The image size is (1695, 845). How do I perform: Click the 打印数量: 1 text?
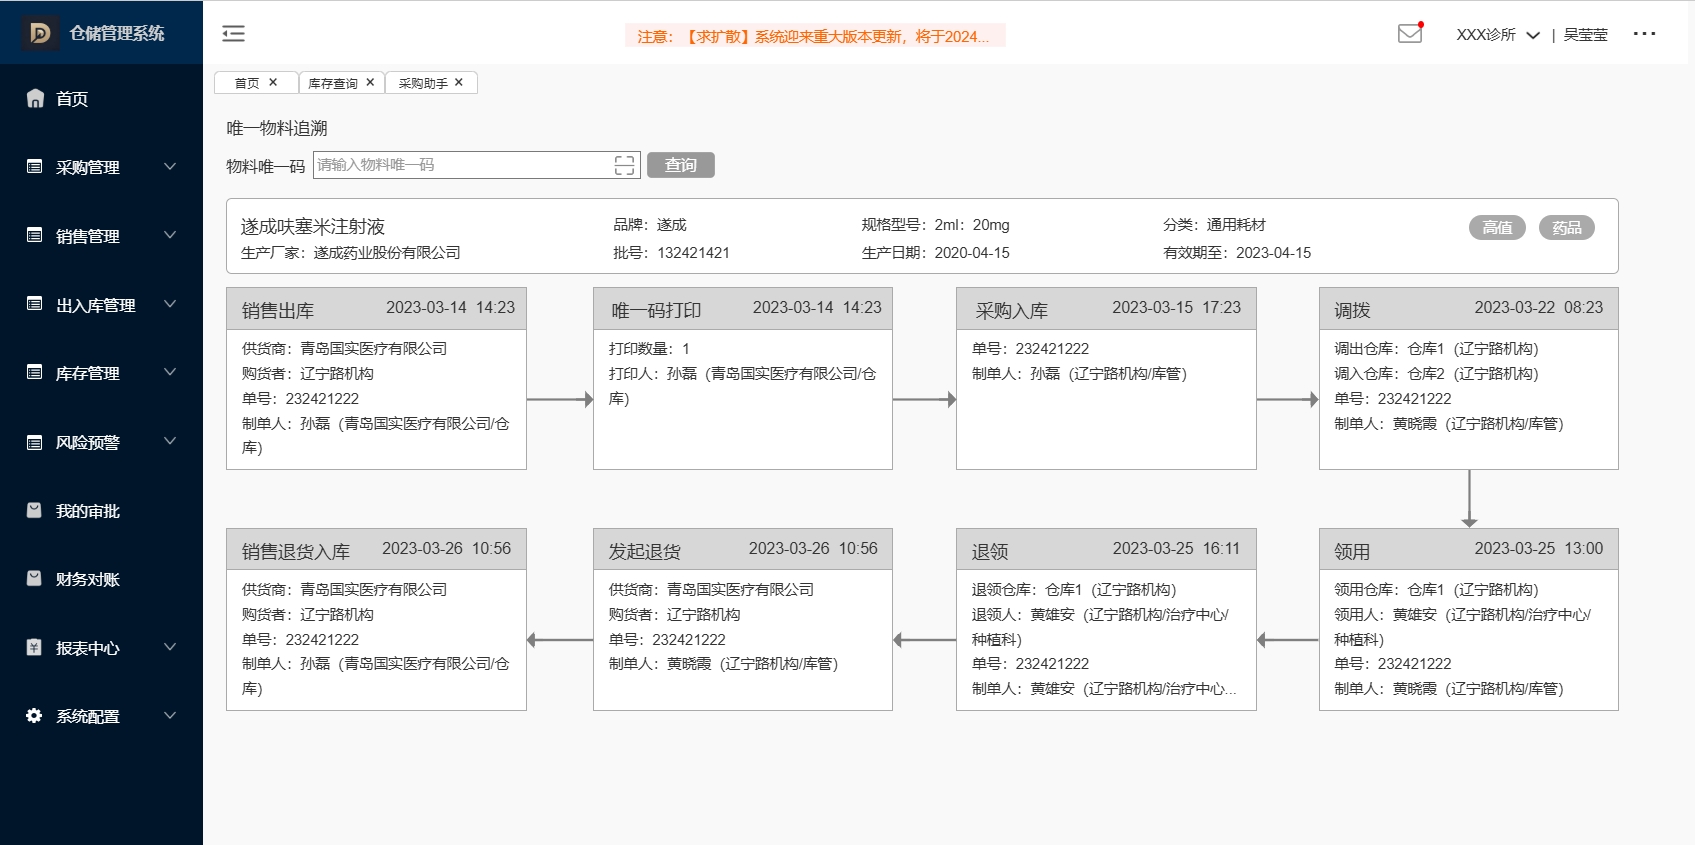pos(649,349)
